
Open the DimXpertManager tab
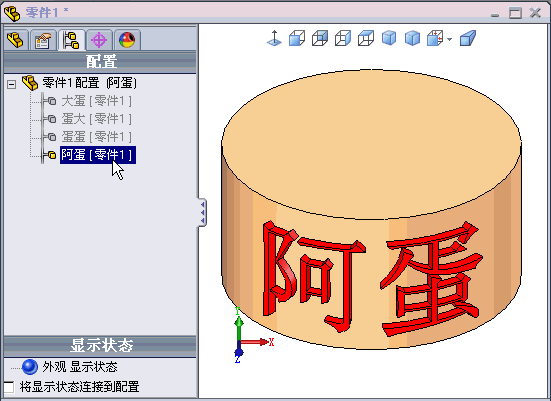tap(99, 40)
